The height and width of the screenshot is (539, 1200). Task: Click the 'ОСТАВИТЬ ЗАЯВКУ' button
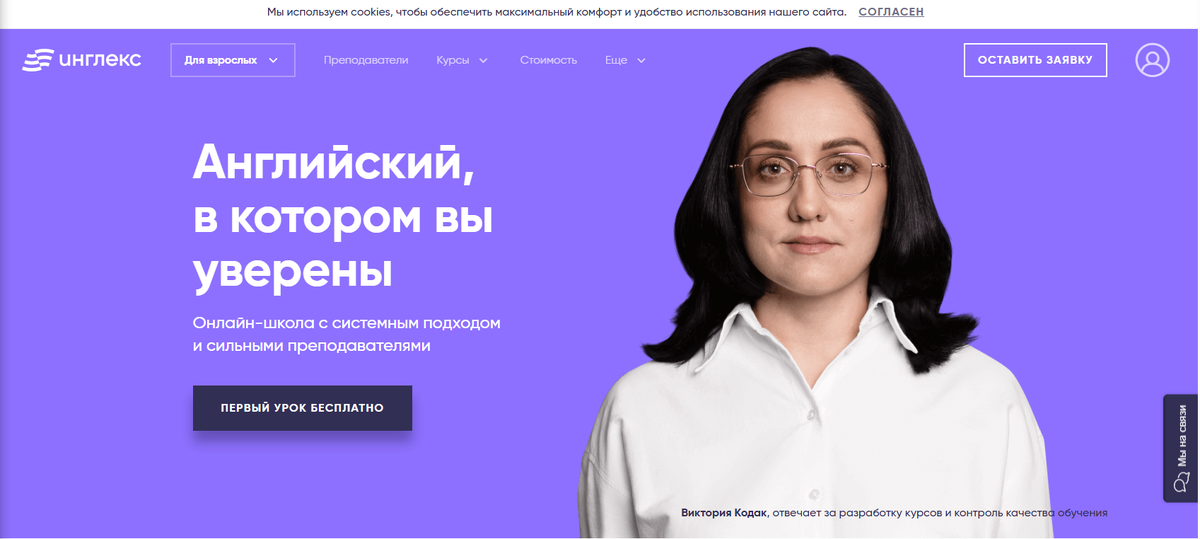1035,60
